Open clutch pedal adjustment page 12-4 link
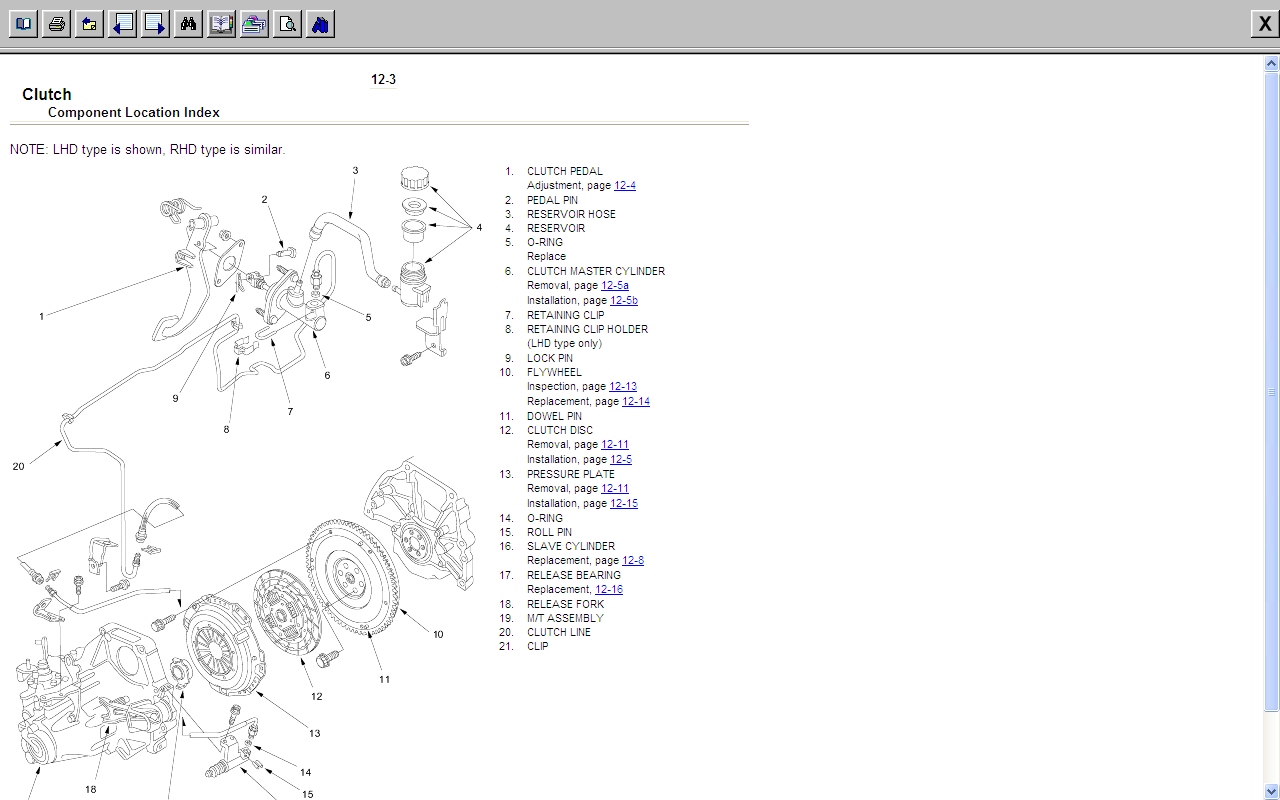Image resolution: width=1280 pixels, height=800 pixels. 624,186
